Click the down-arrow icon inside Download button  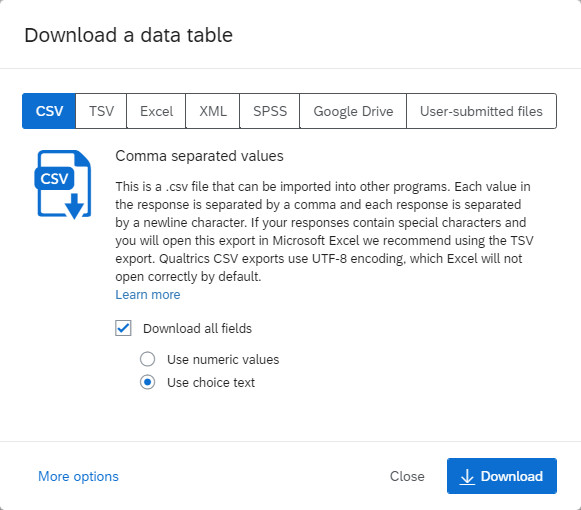[x=467, y=477]
